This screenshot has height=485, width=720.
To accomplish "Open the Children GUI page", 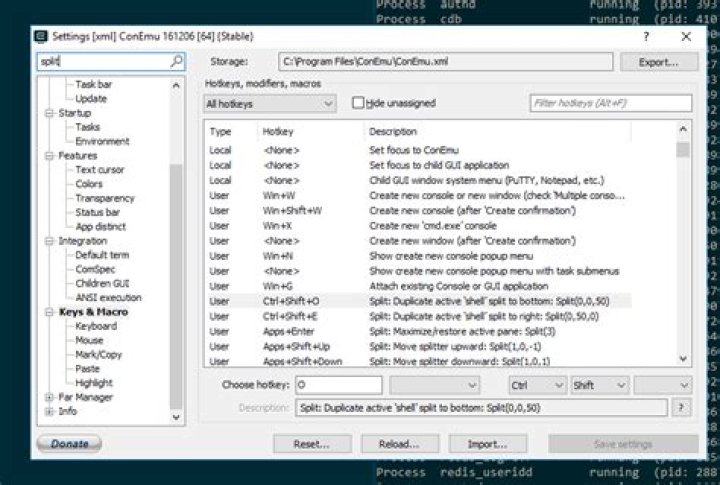I will 102,284.
